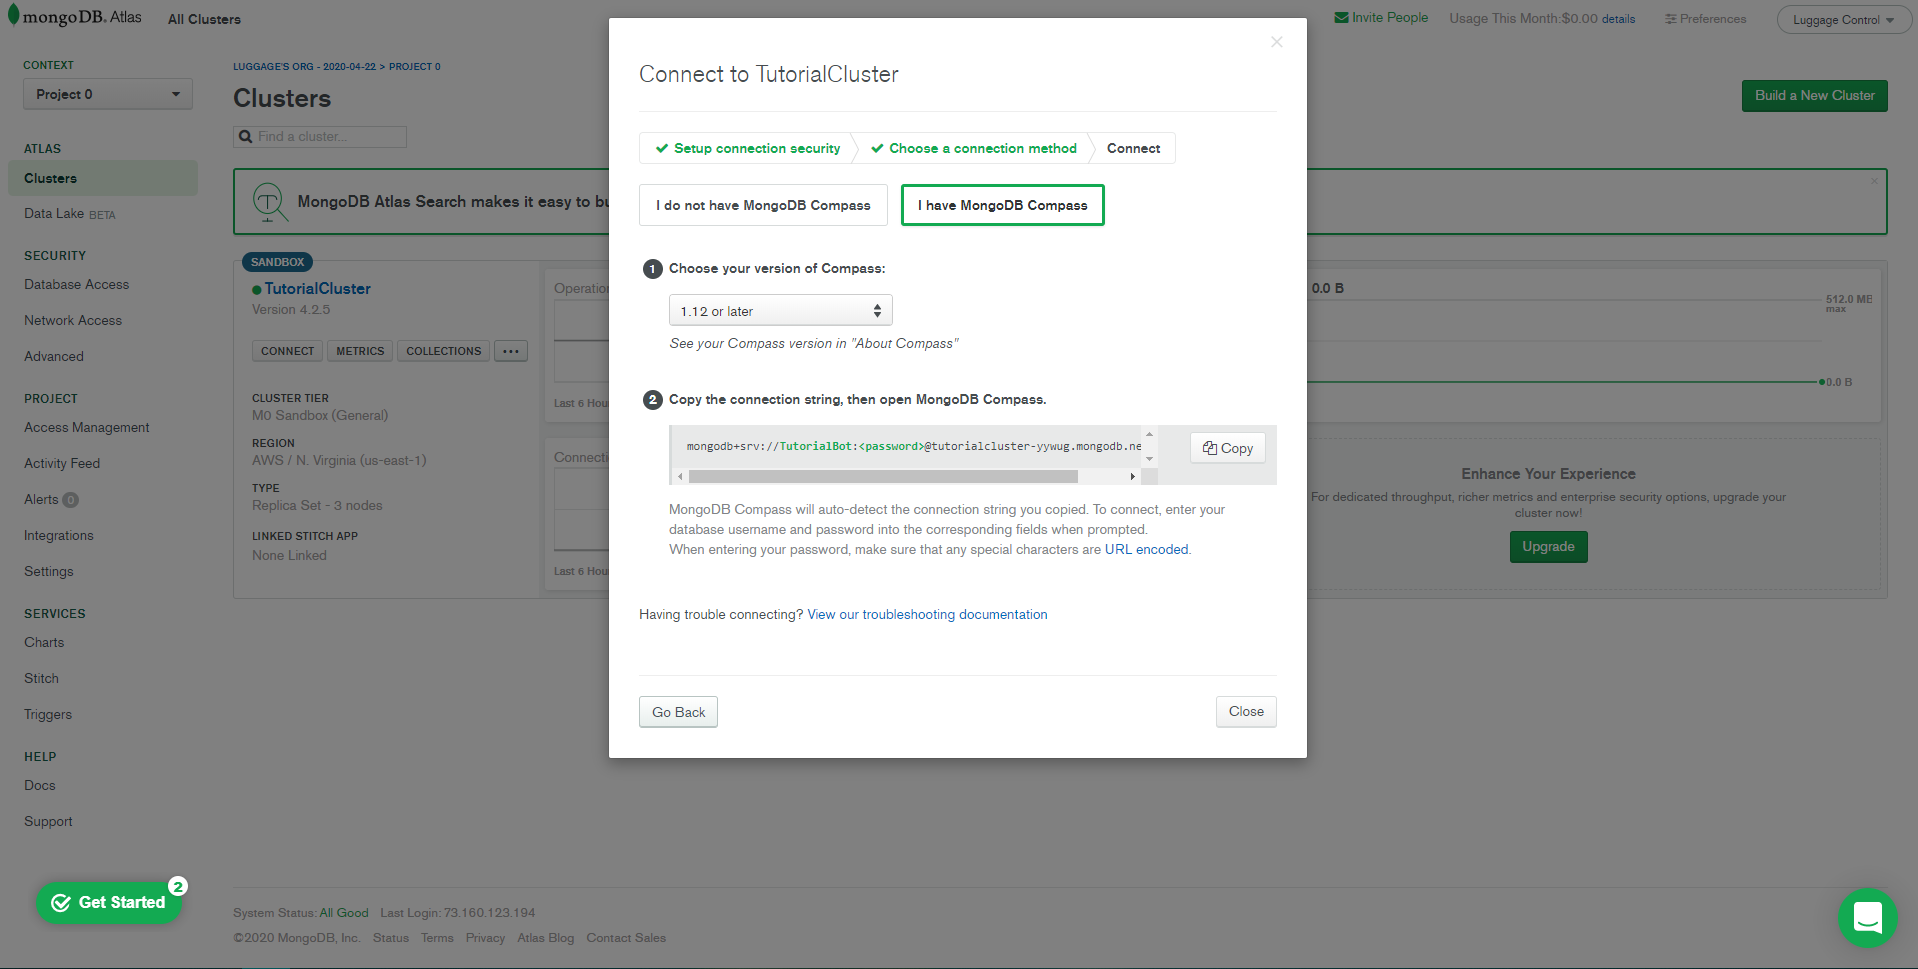Go to Setup connection security step
This screenshot has width=1918, height=969.
click(747, 148)
